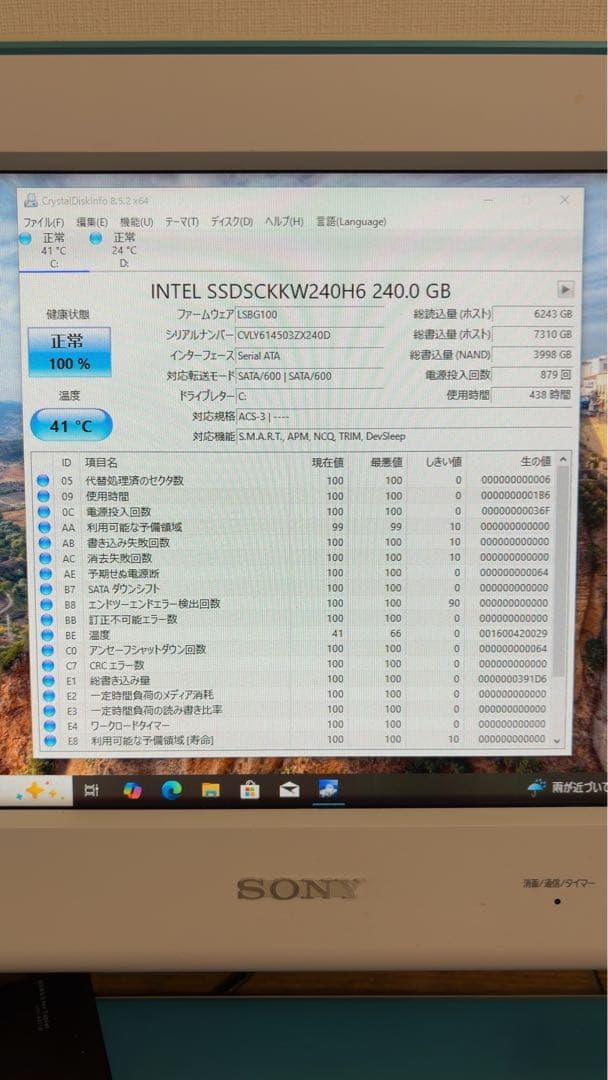The height and width of the screenshot is (1080, 608).
Task: Open Copilot from the taskbar
Action: tap(132, 791)
